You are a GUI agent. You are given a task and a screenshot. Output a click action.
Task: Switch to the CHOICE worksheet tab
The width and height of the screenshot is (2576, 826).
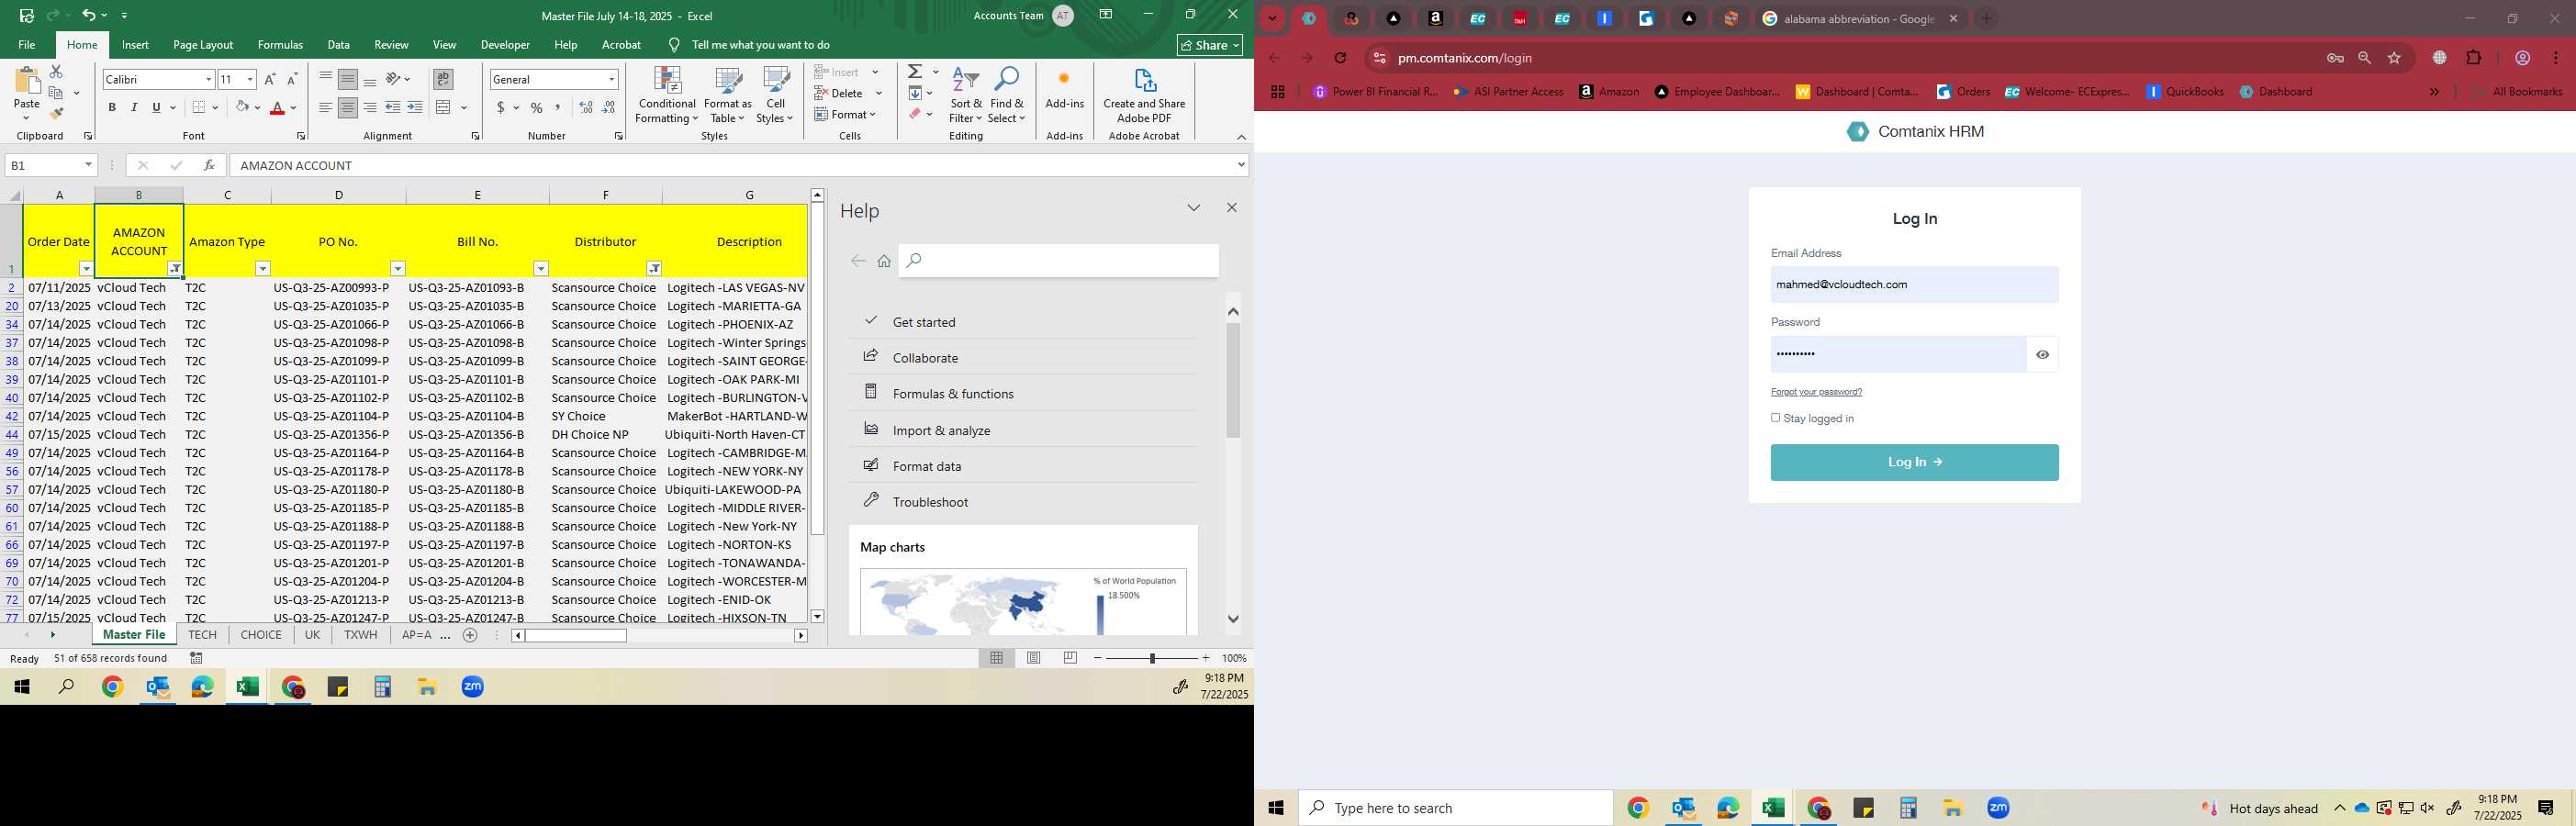click(261, 635)
